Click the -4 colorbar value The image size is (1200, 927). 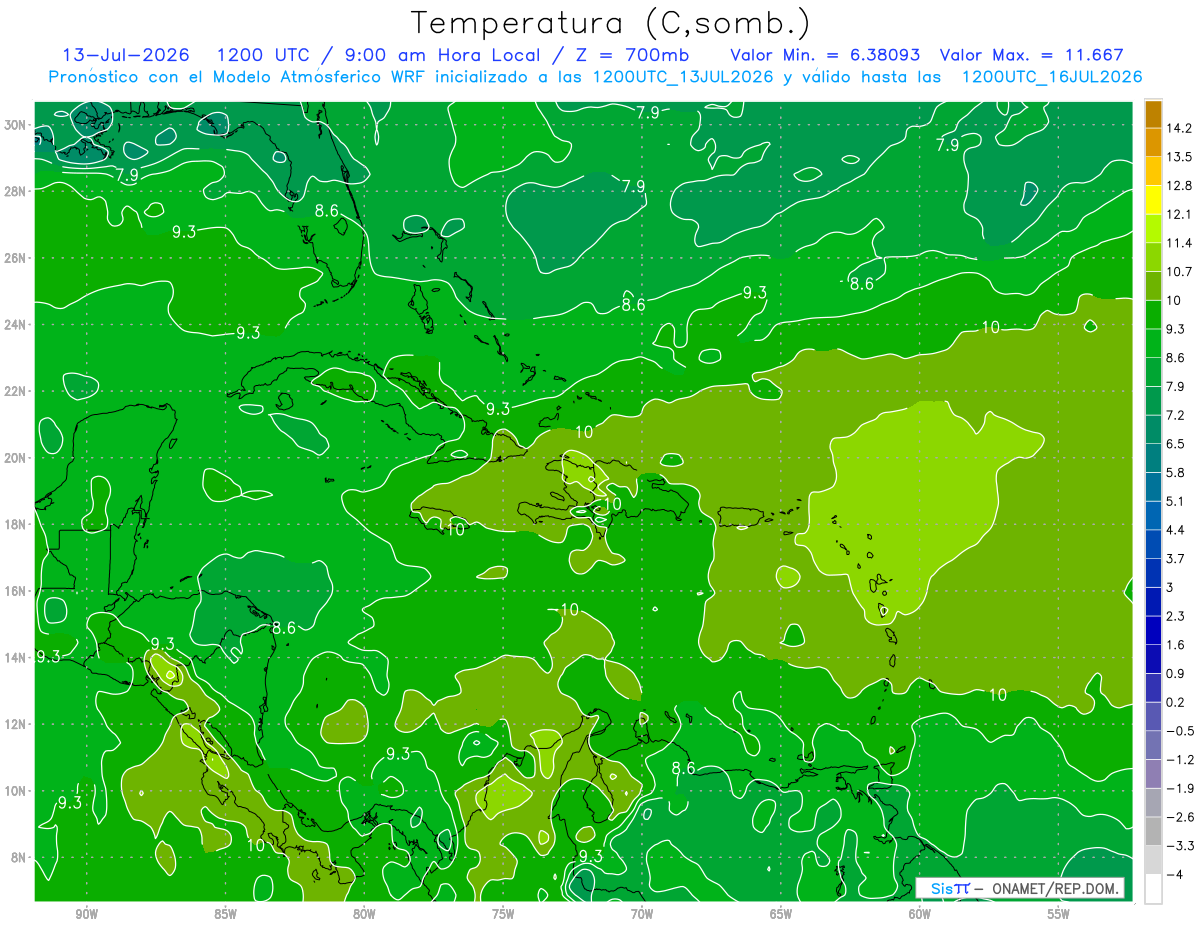pyautogui.click(x=1175, y=874)
